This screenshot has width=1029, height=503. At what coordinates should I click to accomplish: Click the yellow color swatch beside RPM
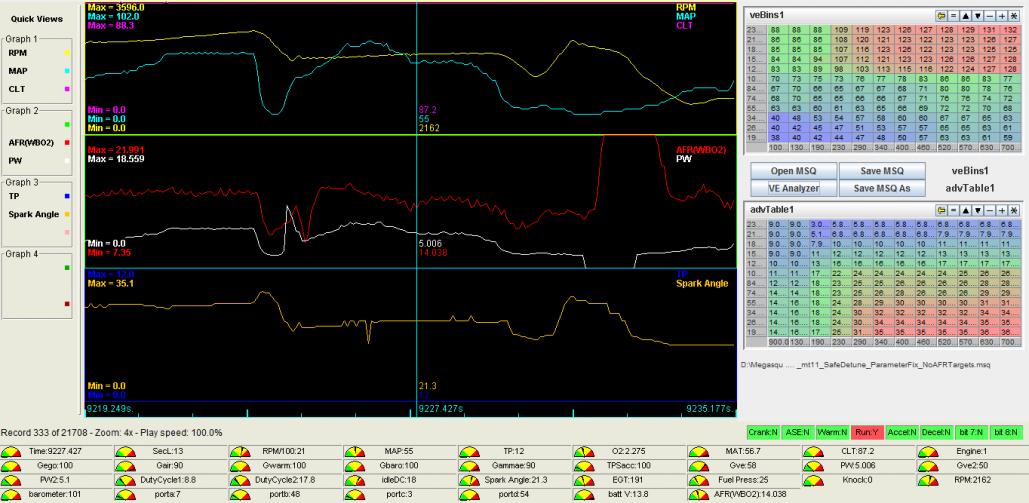click(x=66, y=53)
